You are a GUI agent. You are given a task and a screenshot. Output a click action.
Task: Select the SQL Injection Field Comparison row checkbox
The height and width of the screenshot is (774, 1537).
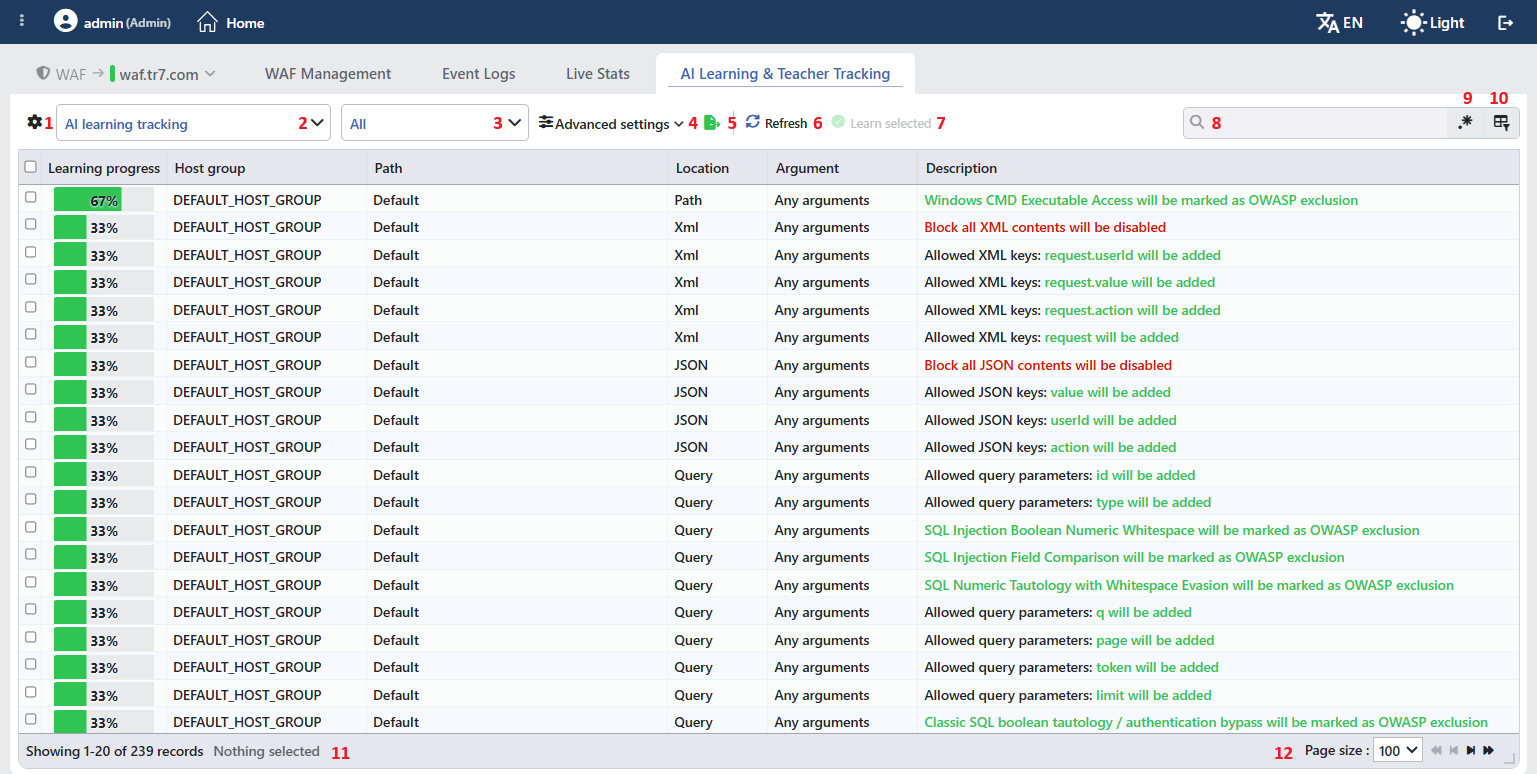coord(31,555)
